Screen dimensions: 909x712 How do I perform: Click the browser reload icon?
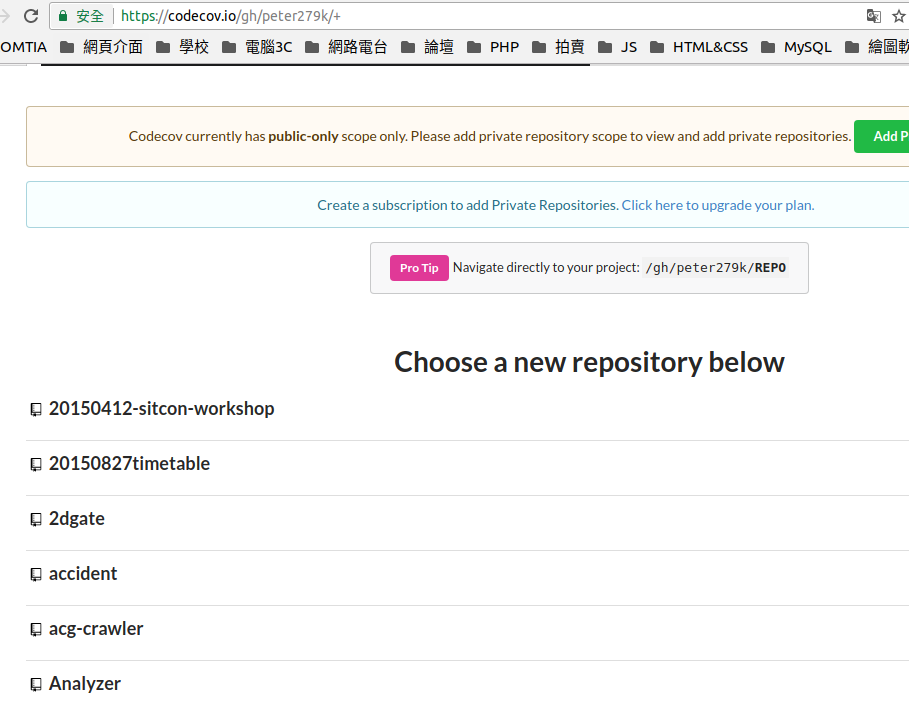31,16
